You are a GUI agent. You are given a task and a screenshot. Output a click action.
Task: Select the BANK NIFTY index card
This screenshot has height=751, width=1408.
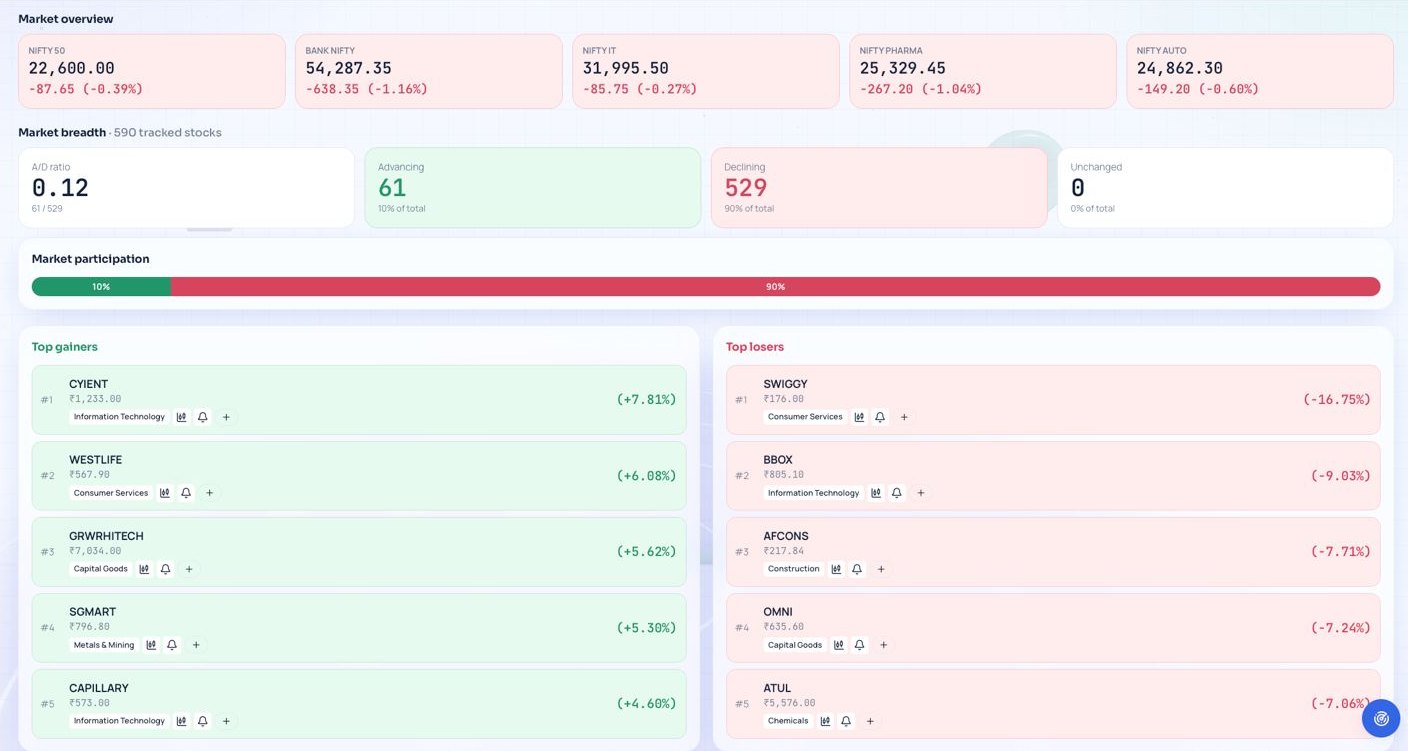click(x=429, y=71)
